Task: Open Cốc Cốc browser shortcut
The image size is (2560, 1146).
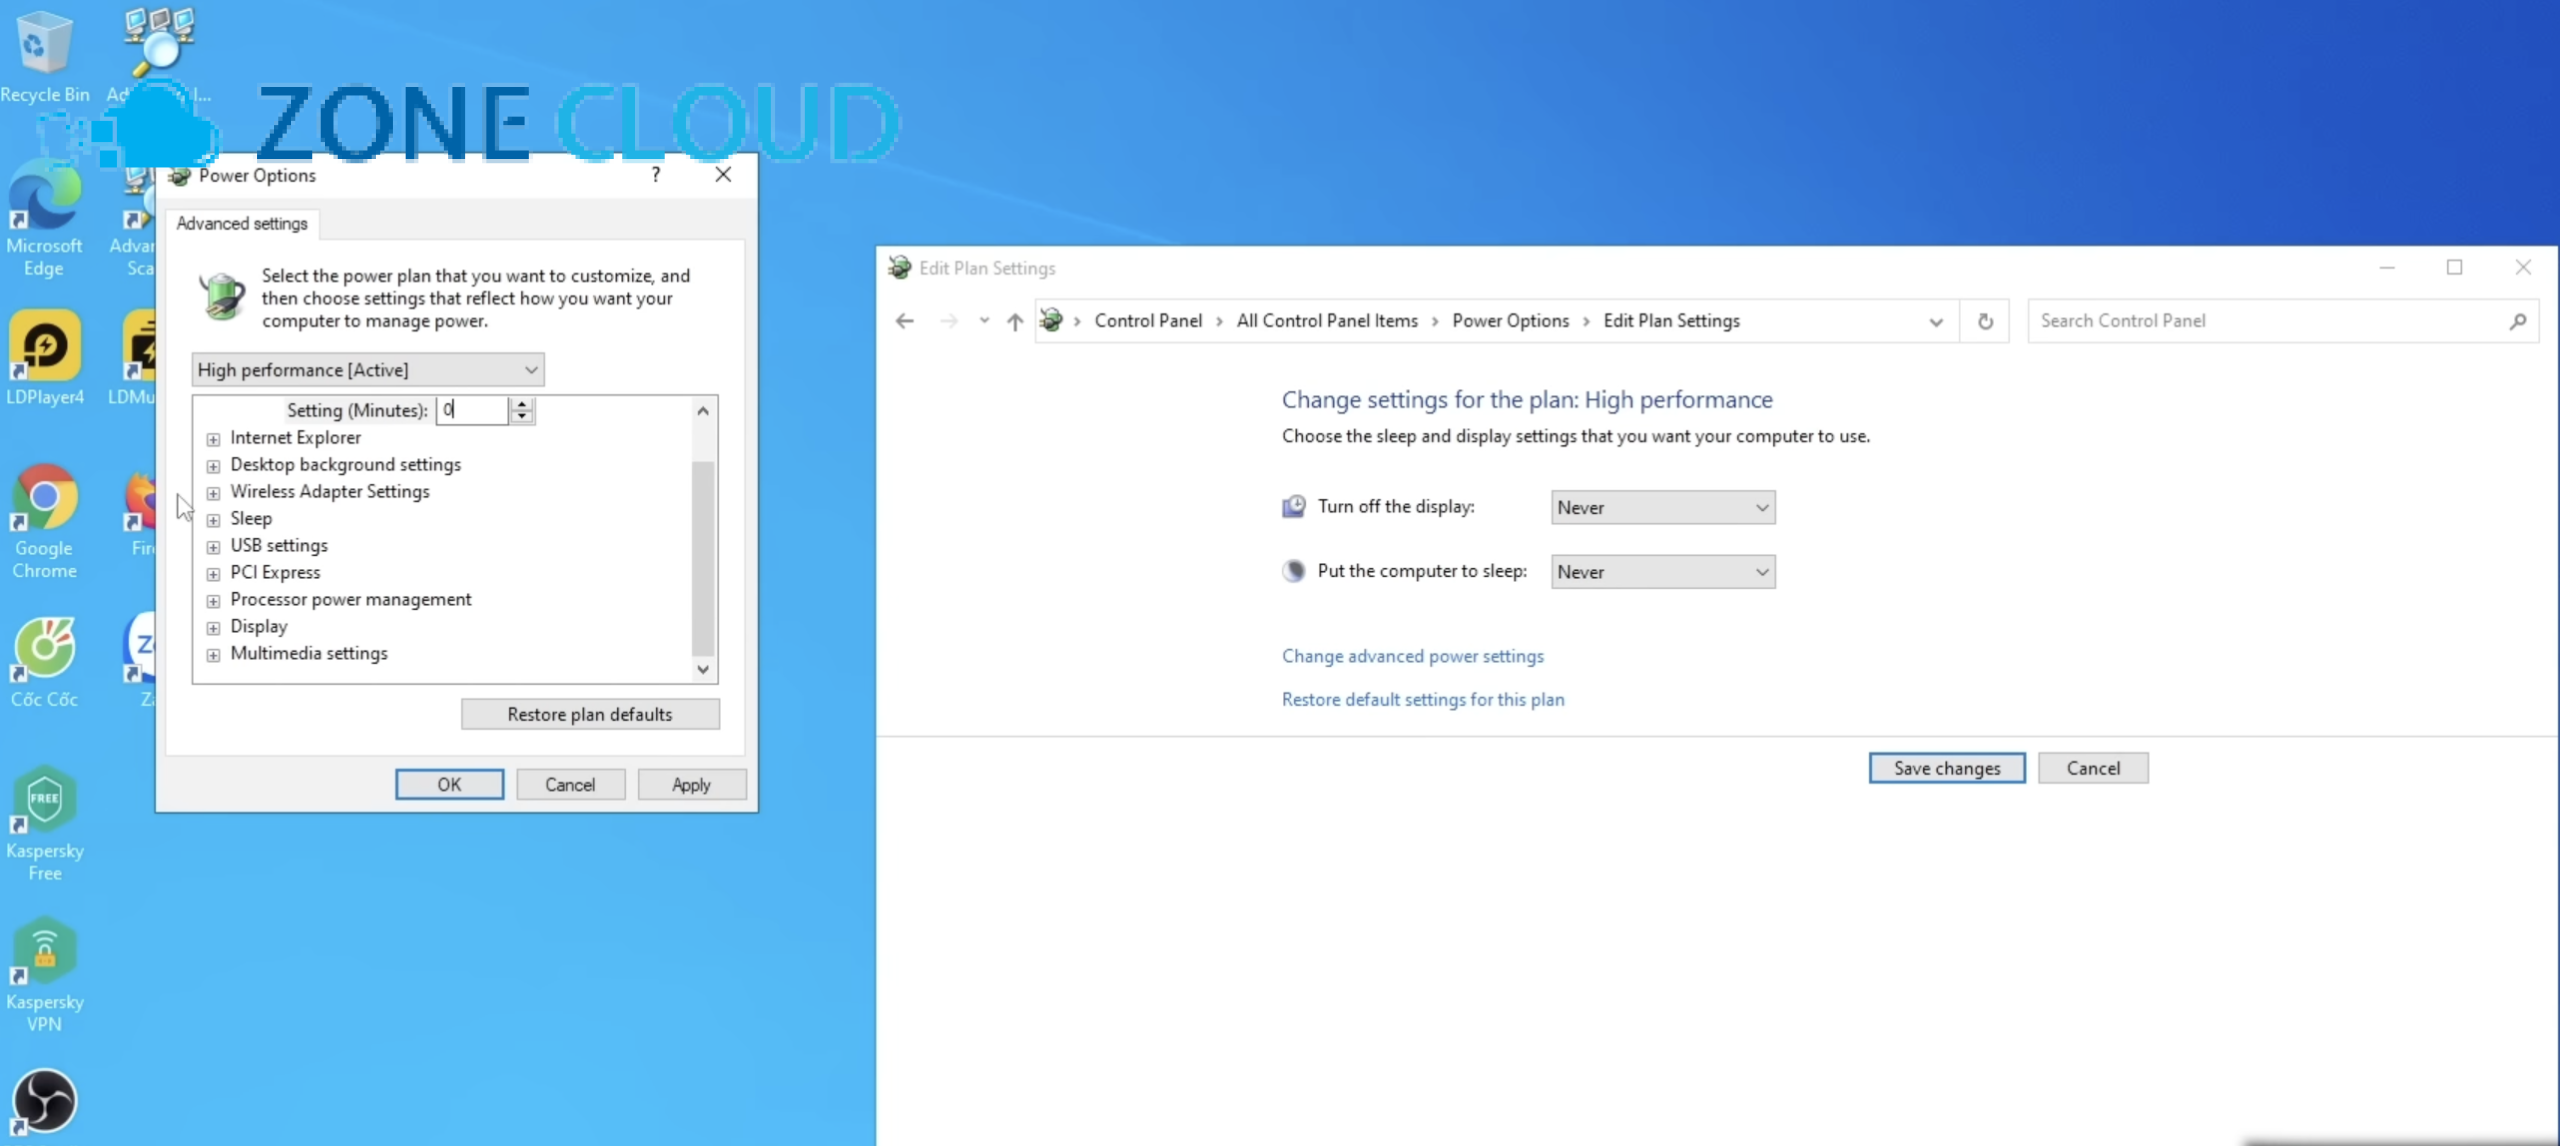Action: click(44, 662)
